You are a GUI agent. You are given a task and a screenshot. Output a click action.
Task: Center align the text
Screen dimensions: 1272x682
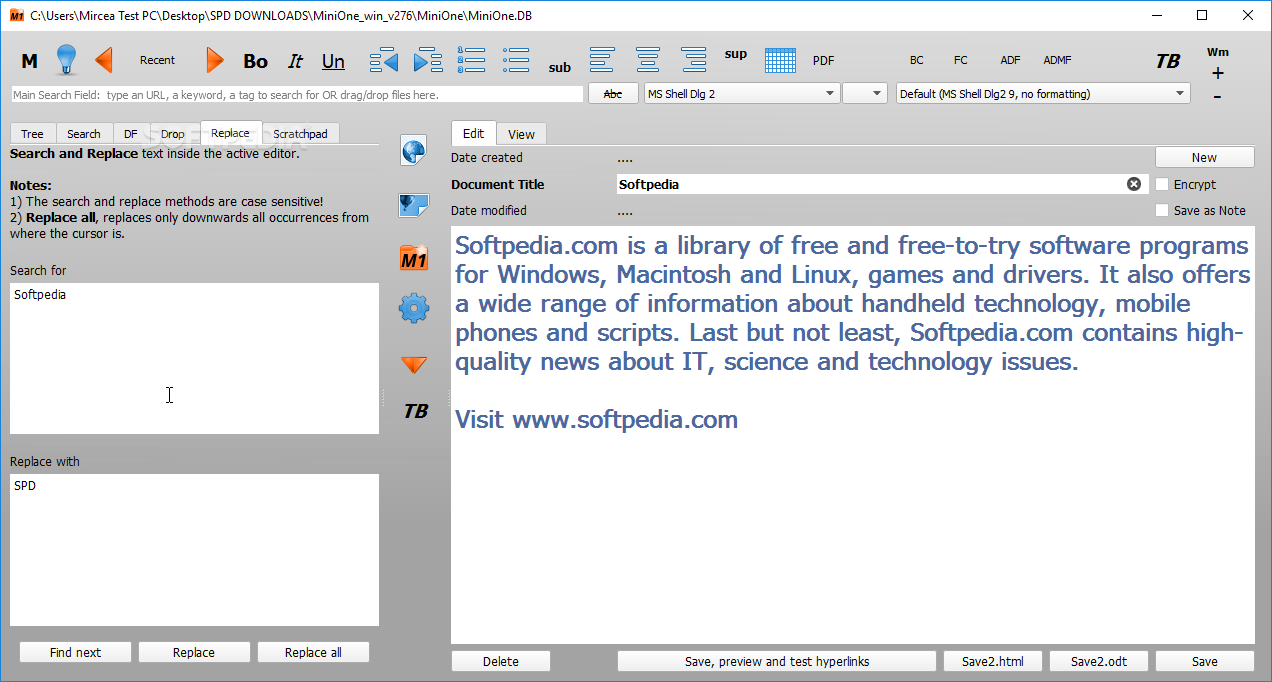pos(648,60)
